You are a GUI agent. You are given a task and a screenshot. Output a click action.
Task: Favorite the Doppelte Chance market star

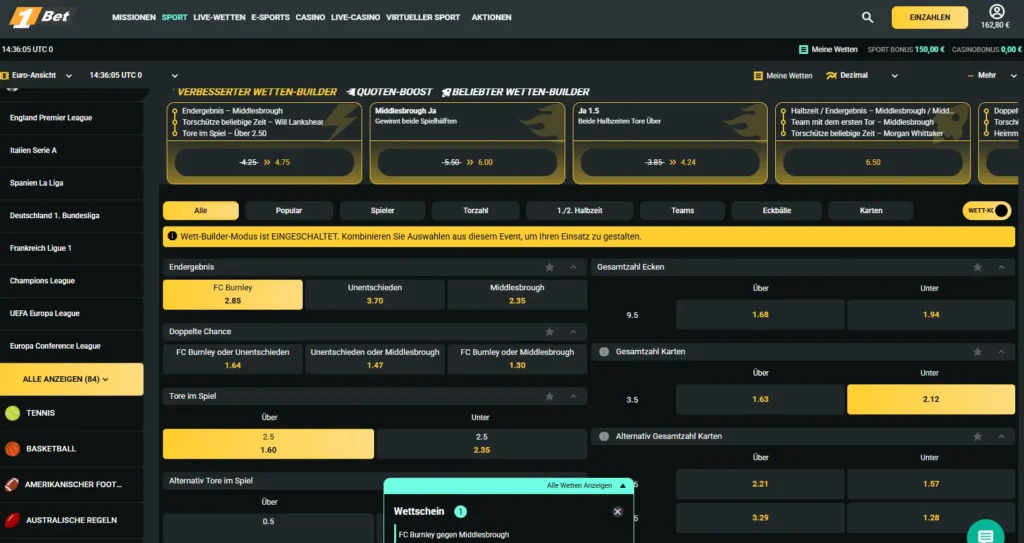[x=549, y=332]
